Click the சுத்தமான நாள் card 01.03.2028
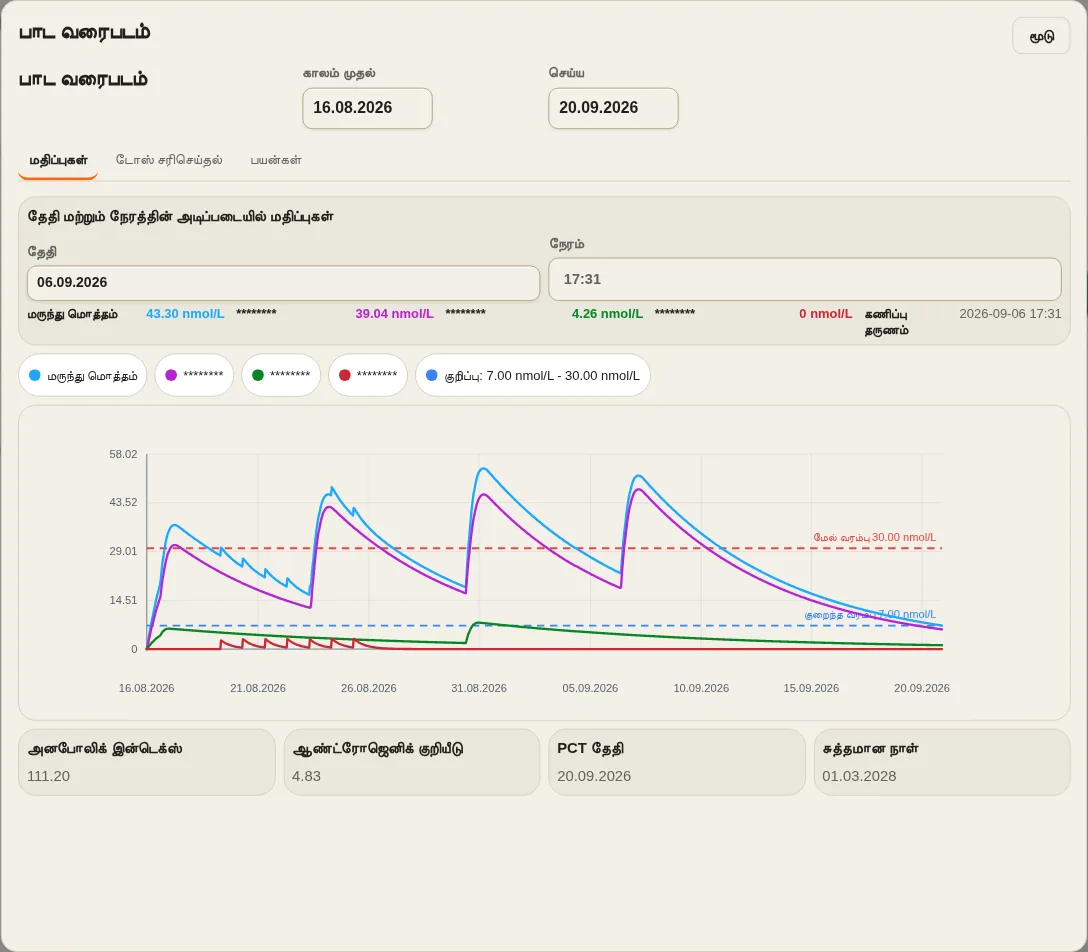1088x952 pixels. (942, 762)
